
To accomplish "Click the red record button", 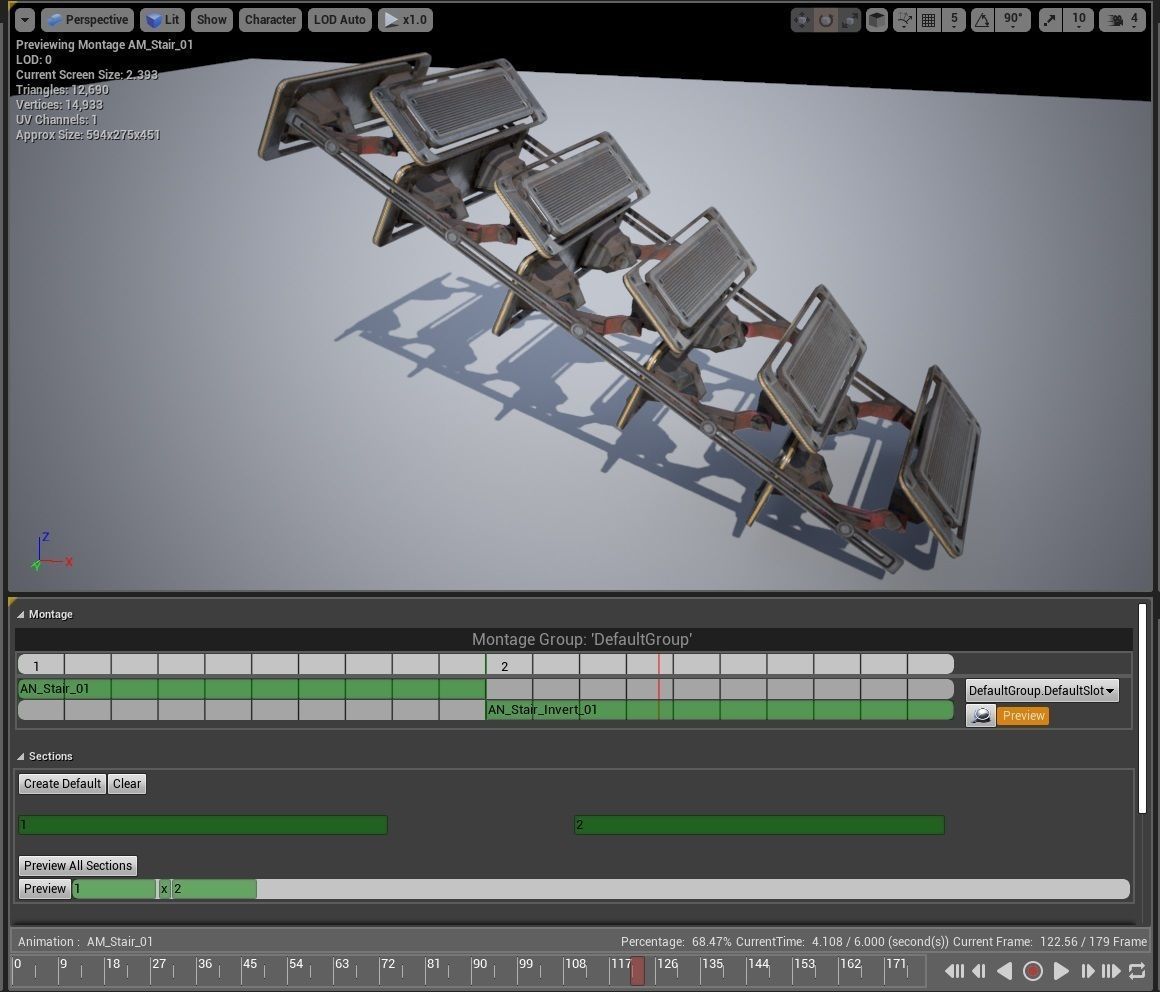I will point(1033,971).
